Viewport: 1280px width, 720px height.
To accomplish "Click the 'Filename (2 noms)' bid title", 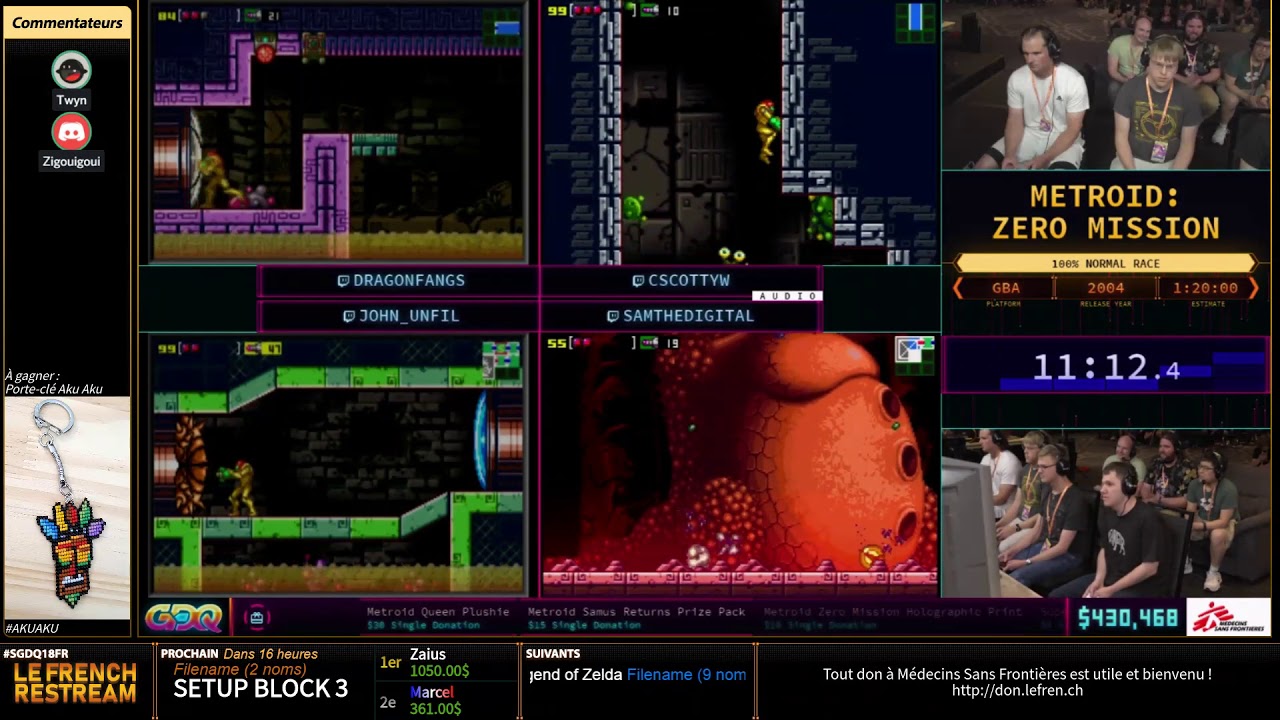I will point(240,670).
